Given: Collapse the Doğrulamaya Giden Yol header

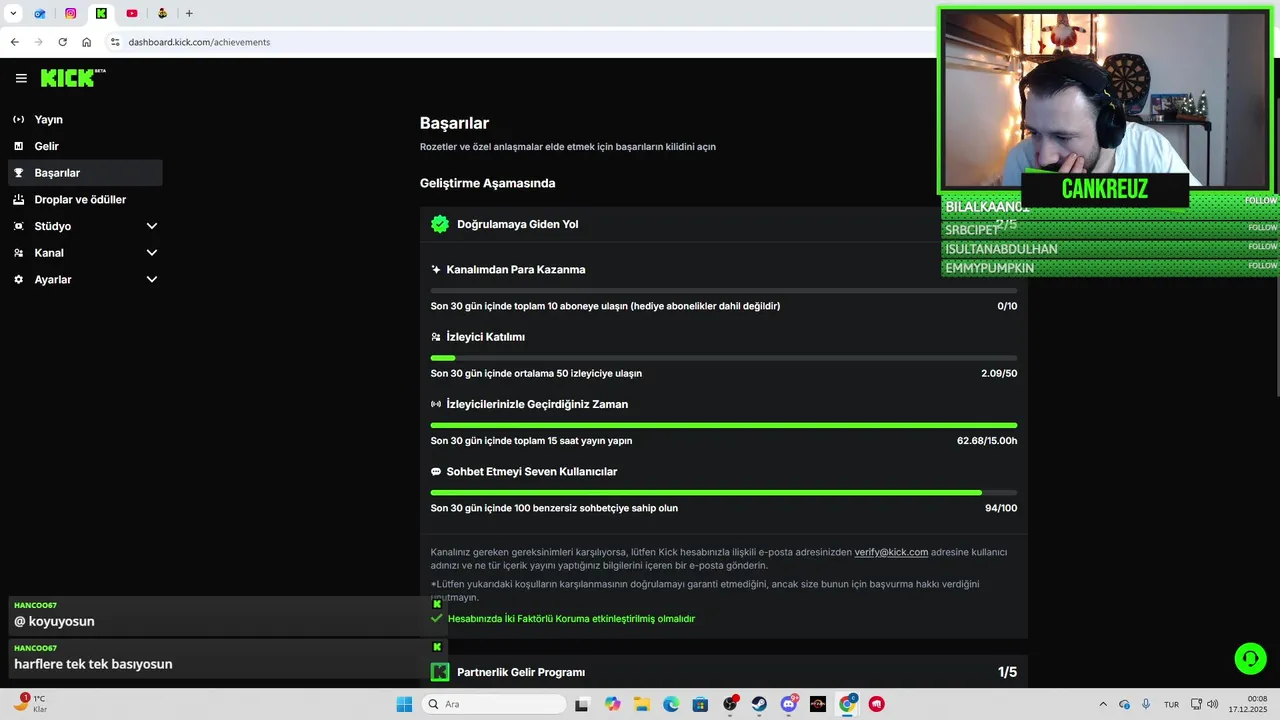Looking at the screenshot, I should click(724, 224).
